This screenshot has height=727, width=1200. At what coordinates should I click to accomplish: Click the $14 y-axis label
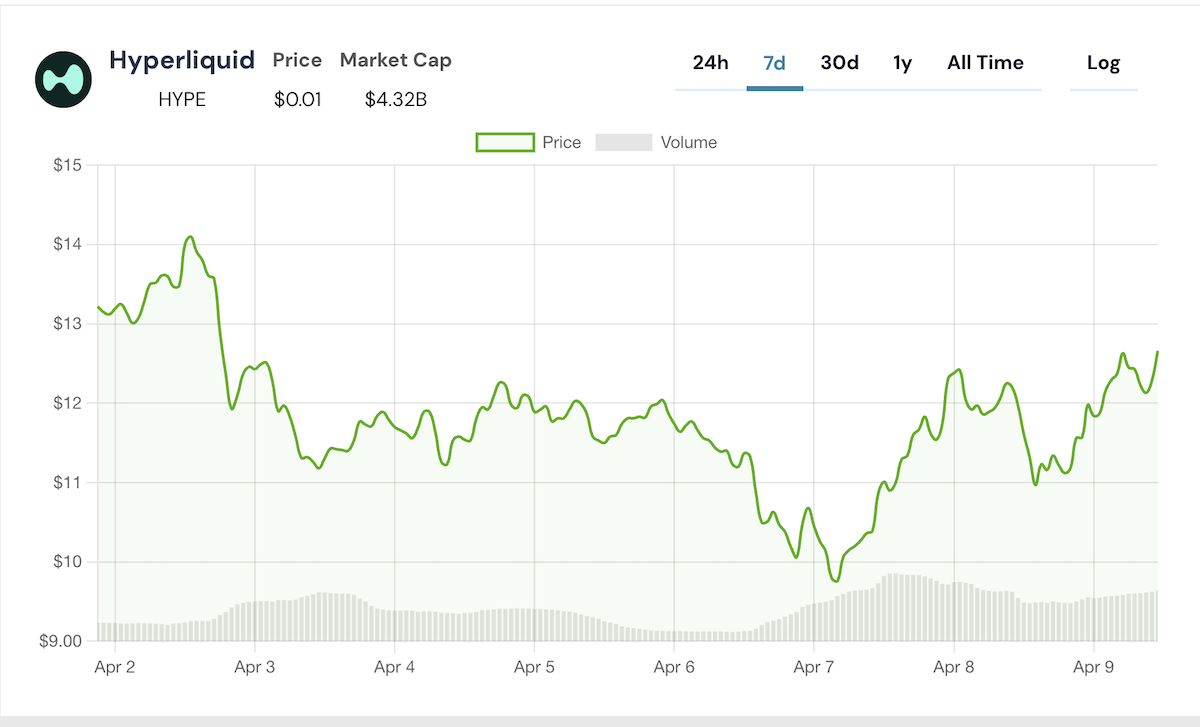tap(68, 244)
